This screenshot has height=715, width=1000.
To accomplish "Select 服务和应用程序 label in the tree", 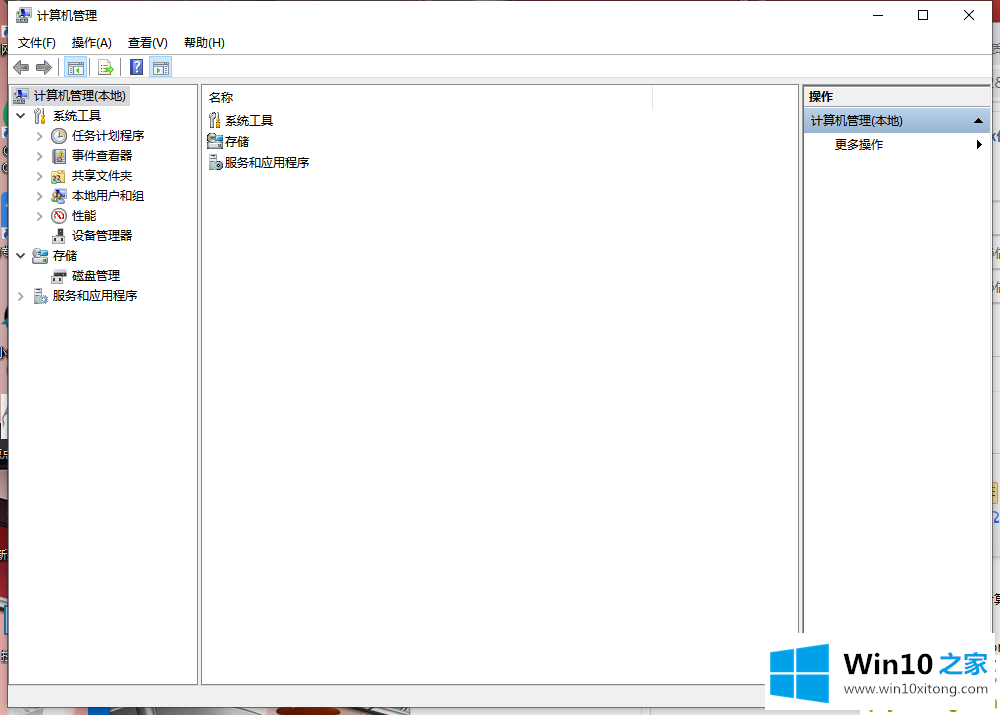I will point(95,296).
